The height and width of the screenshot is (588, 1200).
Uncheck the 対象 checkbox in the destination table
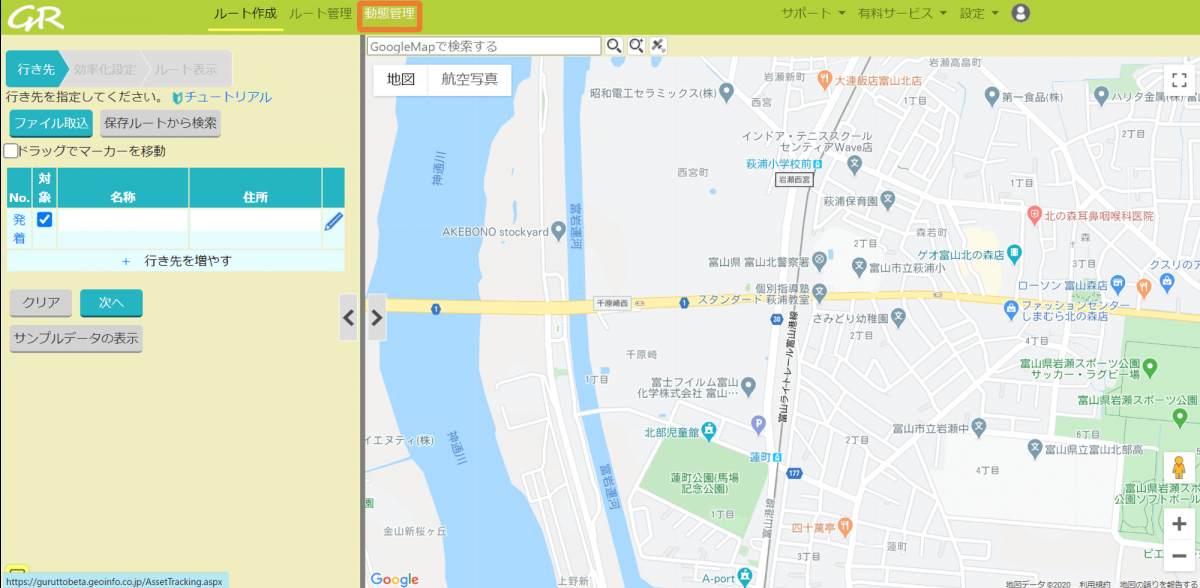(44, 218)
